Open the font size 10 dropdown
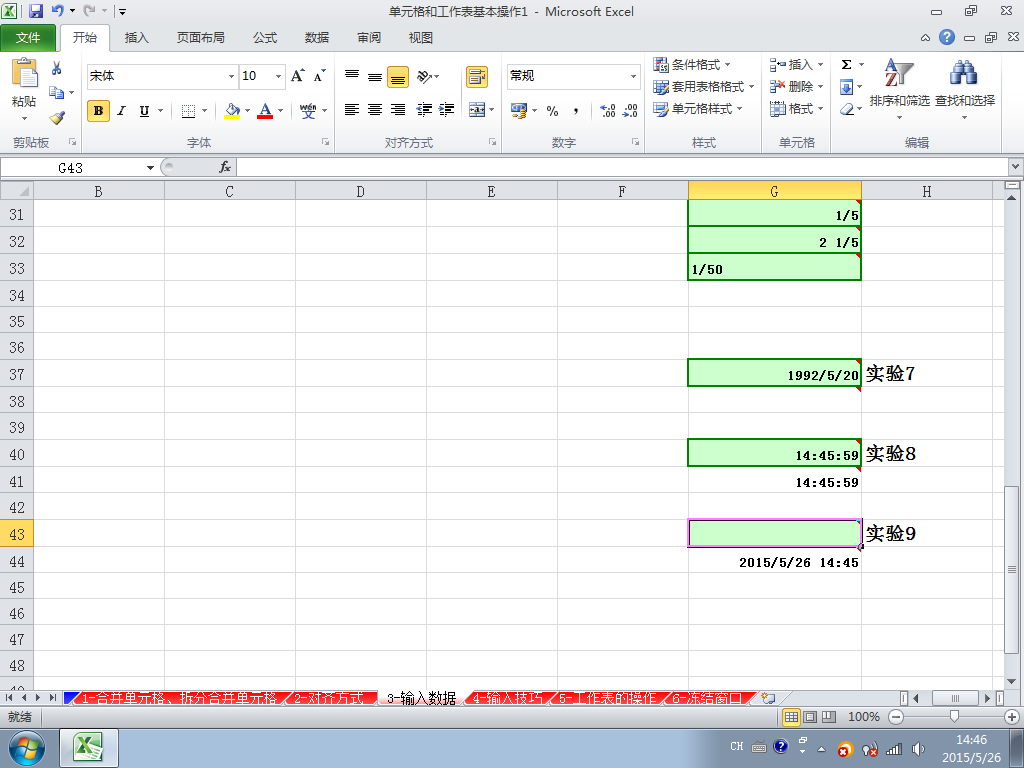The height and width of the screenshot is (768, 1024). pos(278,76)
